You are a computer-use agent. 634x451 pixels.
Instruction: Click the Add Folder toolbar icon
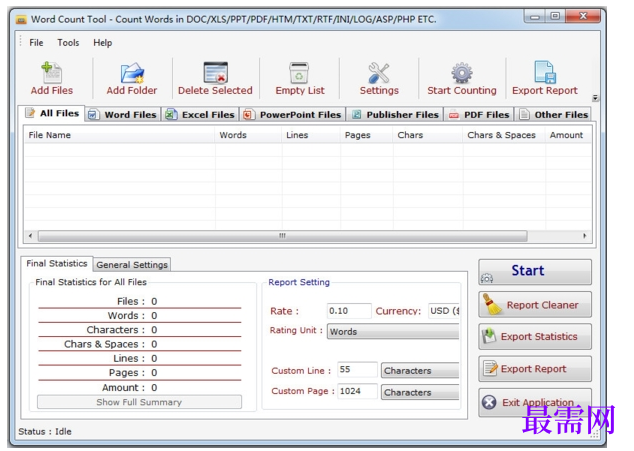click(132, 73)
